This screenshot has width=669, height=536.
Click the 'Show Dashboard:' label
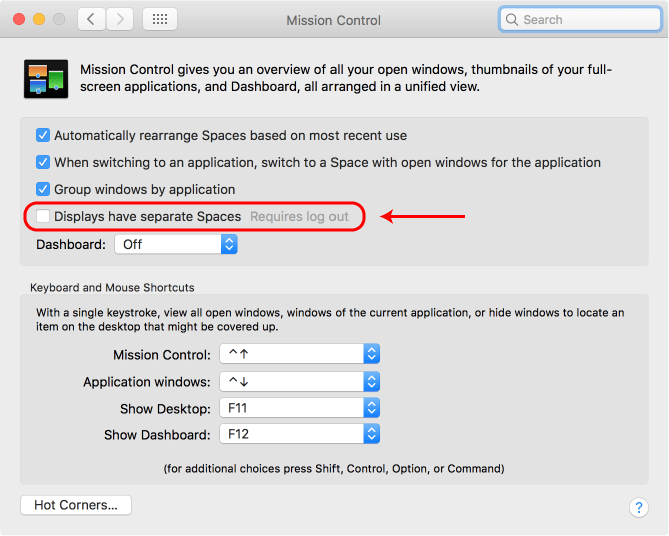(157, 435)
